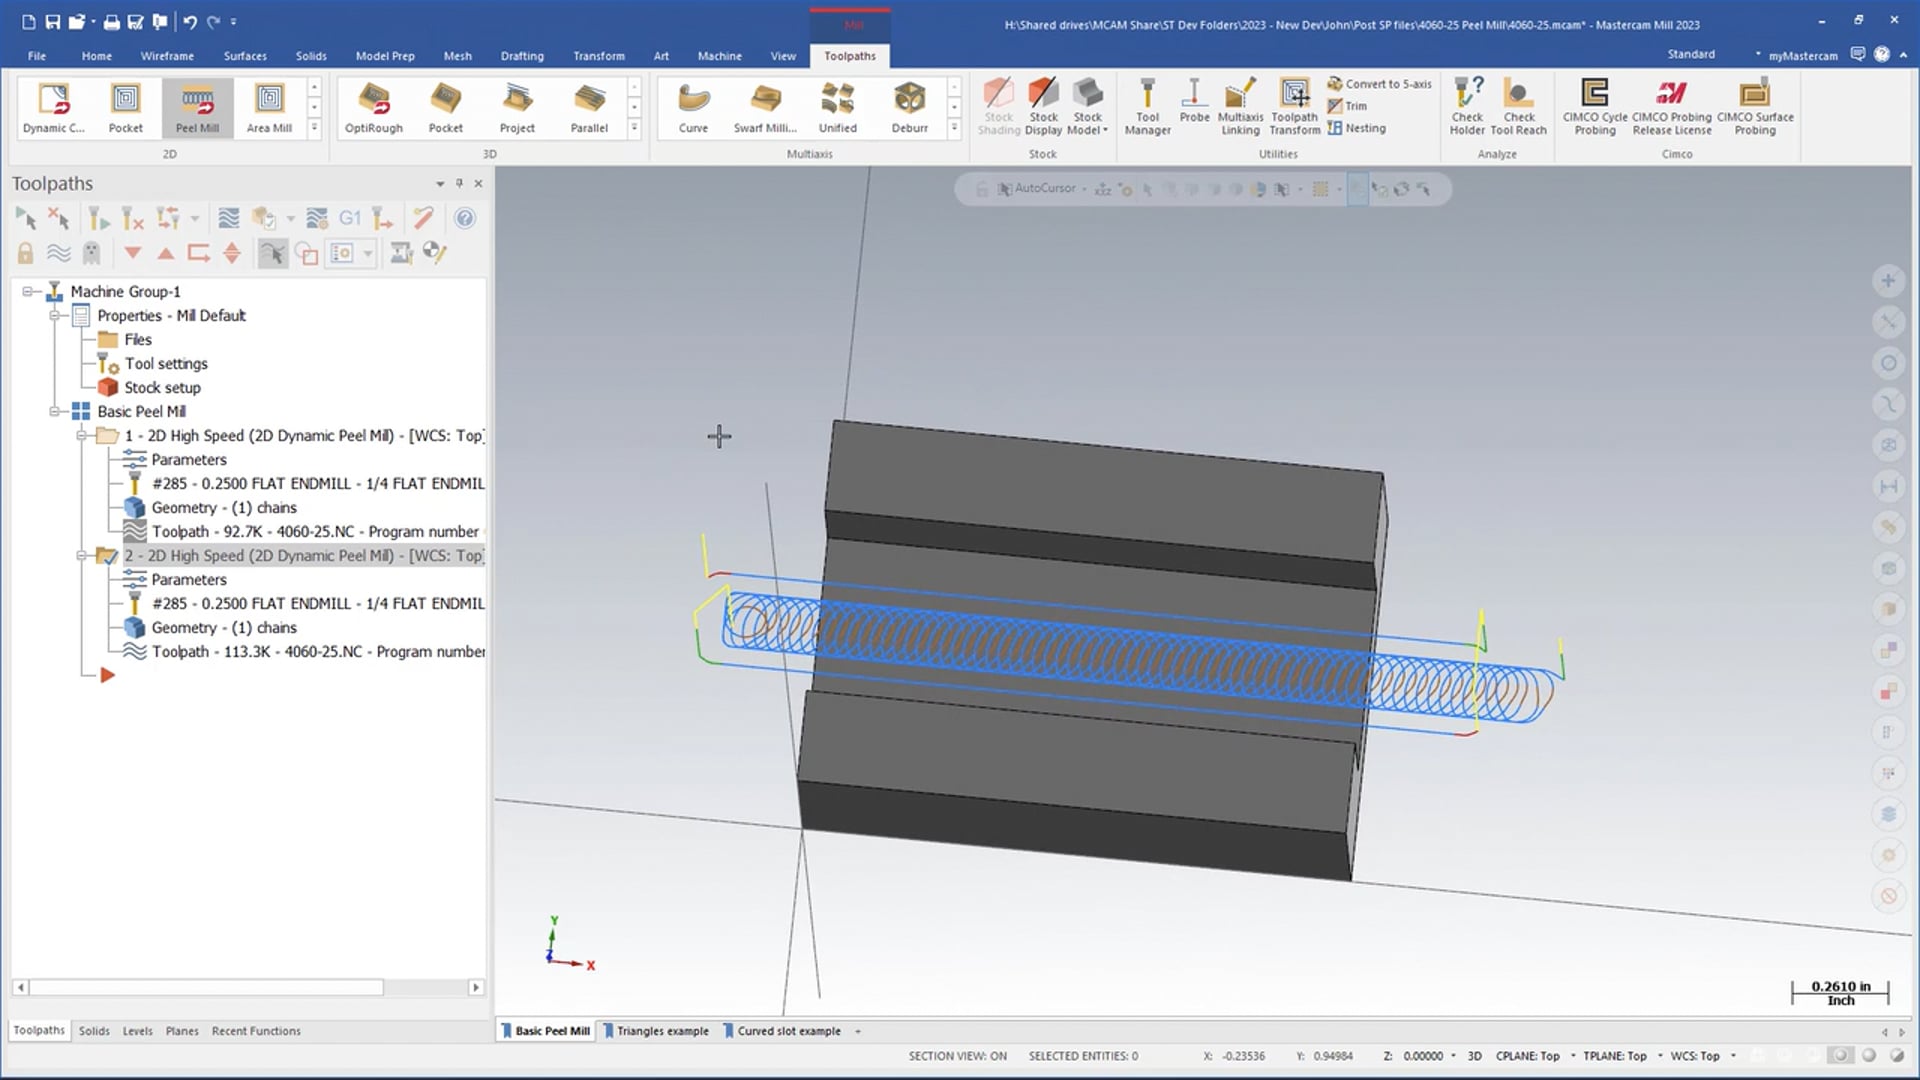Open the WCS: Top dropdown arrow
Screen dimensions: 1920x1080
[1733, 1056]
